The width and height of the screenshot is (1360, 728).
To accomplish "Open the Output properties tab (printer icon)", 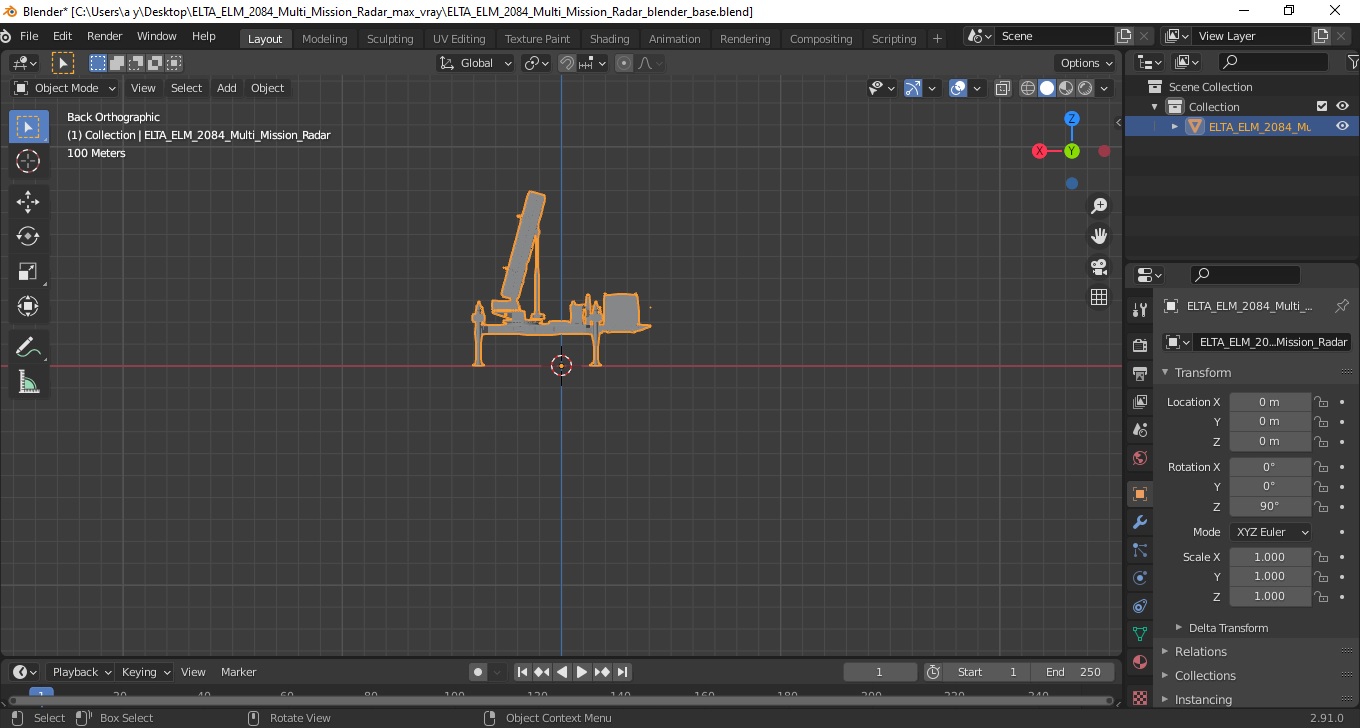I will click(1140, 373).
